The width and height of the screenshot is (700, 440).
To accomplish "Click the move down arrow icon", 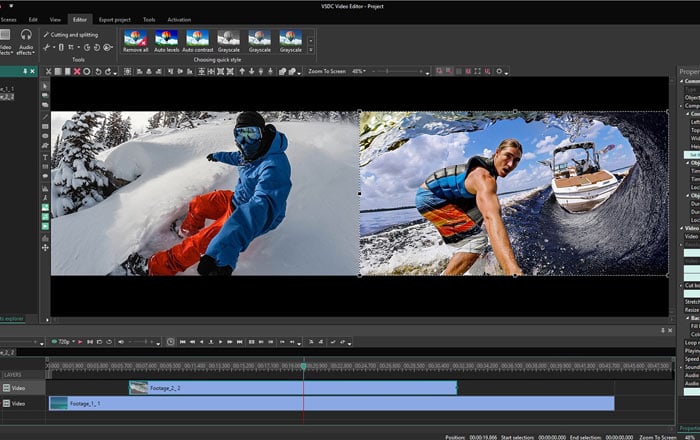I will coord(251,71).
